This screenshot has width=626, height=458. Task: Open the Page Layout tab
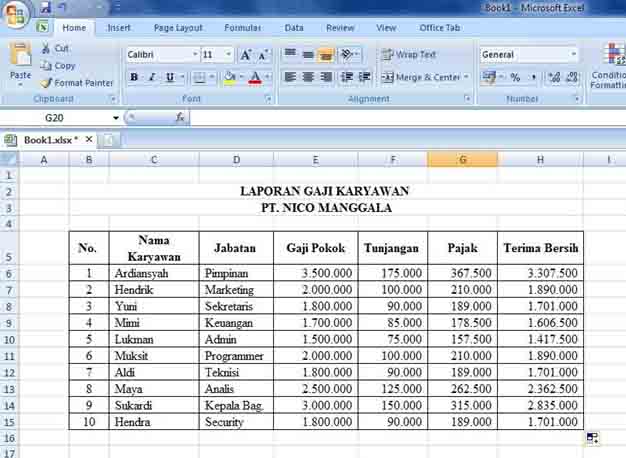[178, 28]
